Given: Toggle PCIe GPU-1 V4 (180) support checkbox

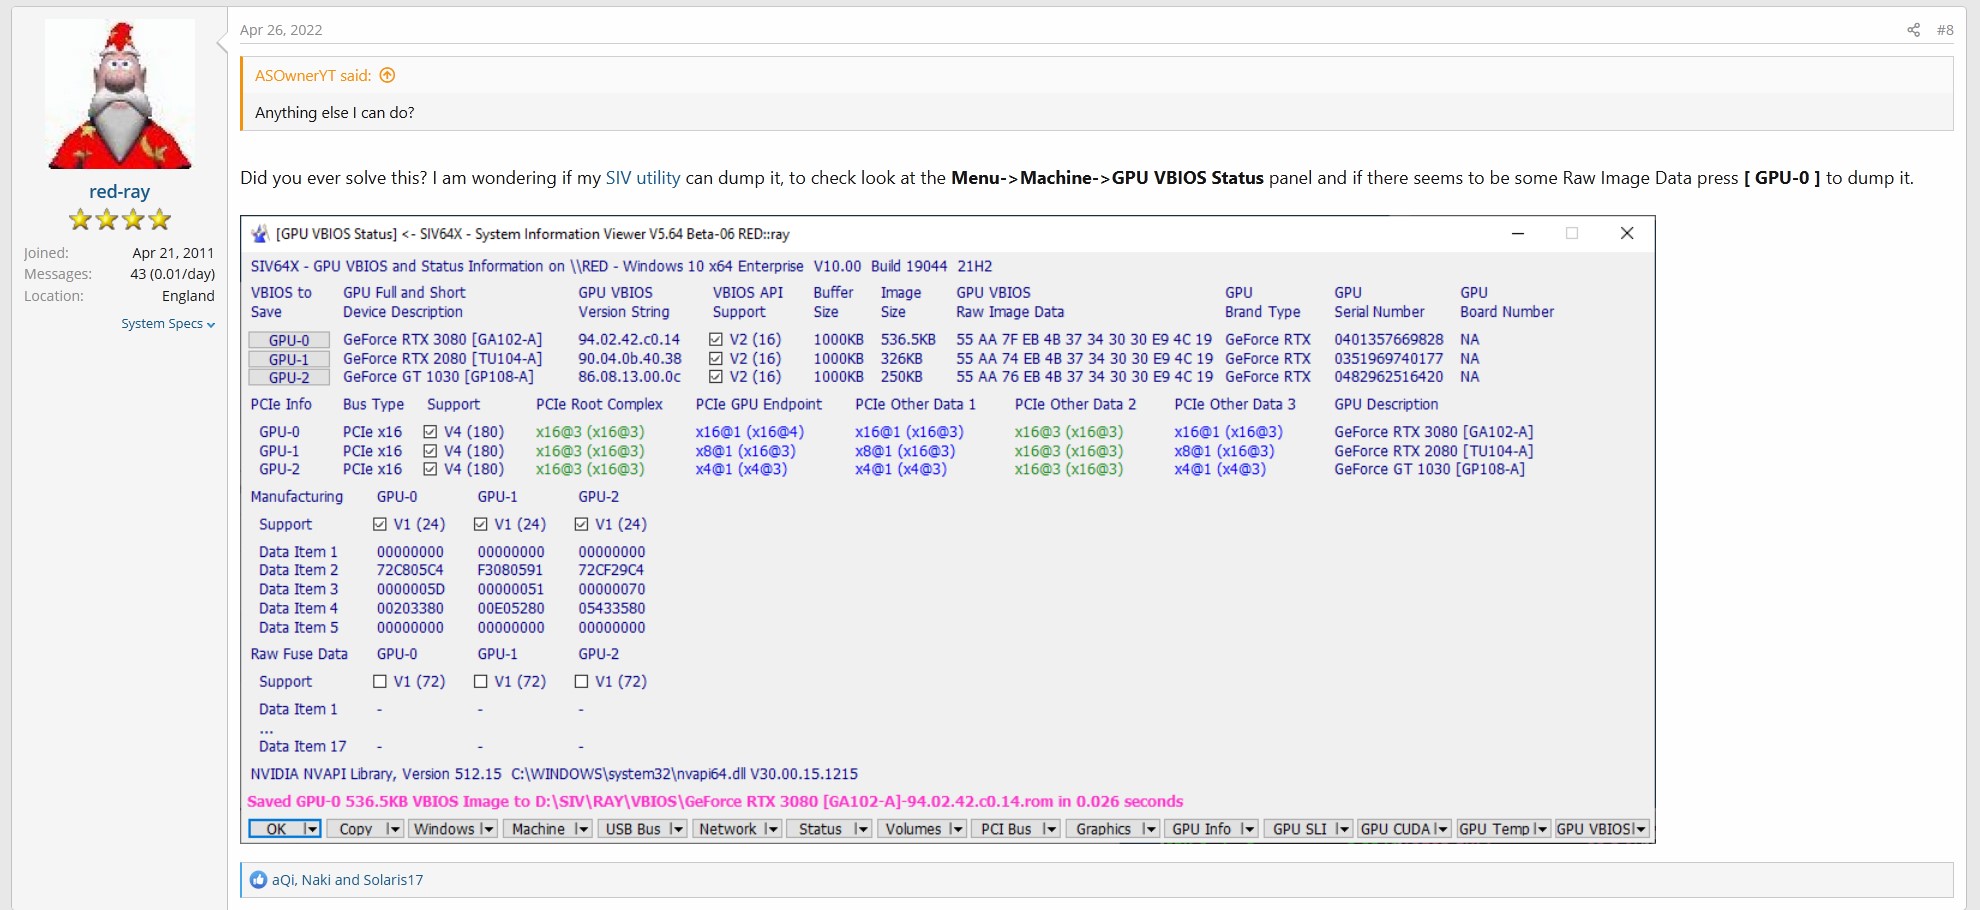Looking at the screenshot, I should [430, 451].
